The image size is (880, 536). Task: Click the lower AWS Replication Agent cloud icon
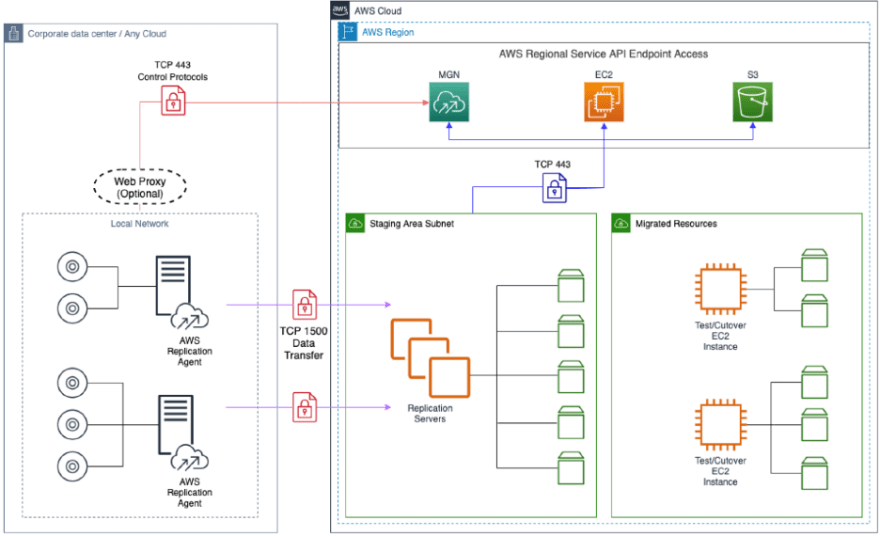coord(190,457)
